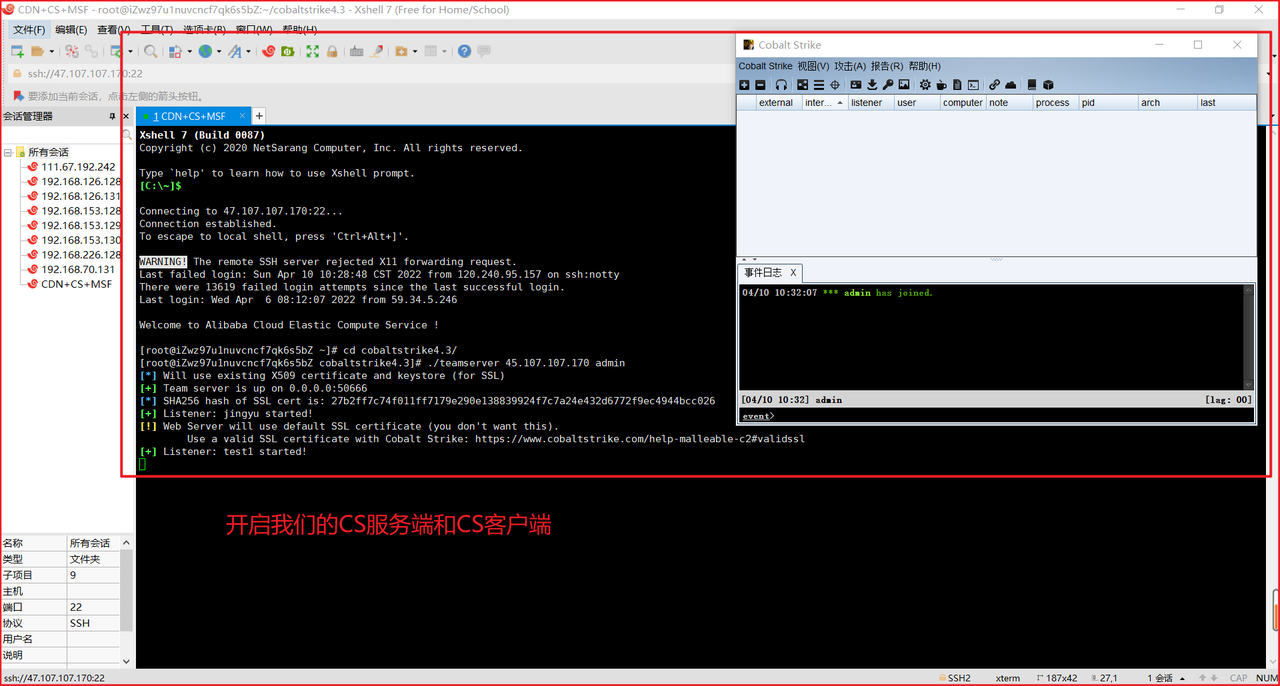
Task: Open keystrokes key icon in Cobalt Strike
Action: tap(888, 85)
